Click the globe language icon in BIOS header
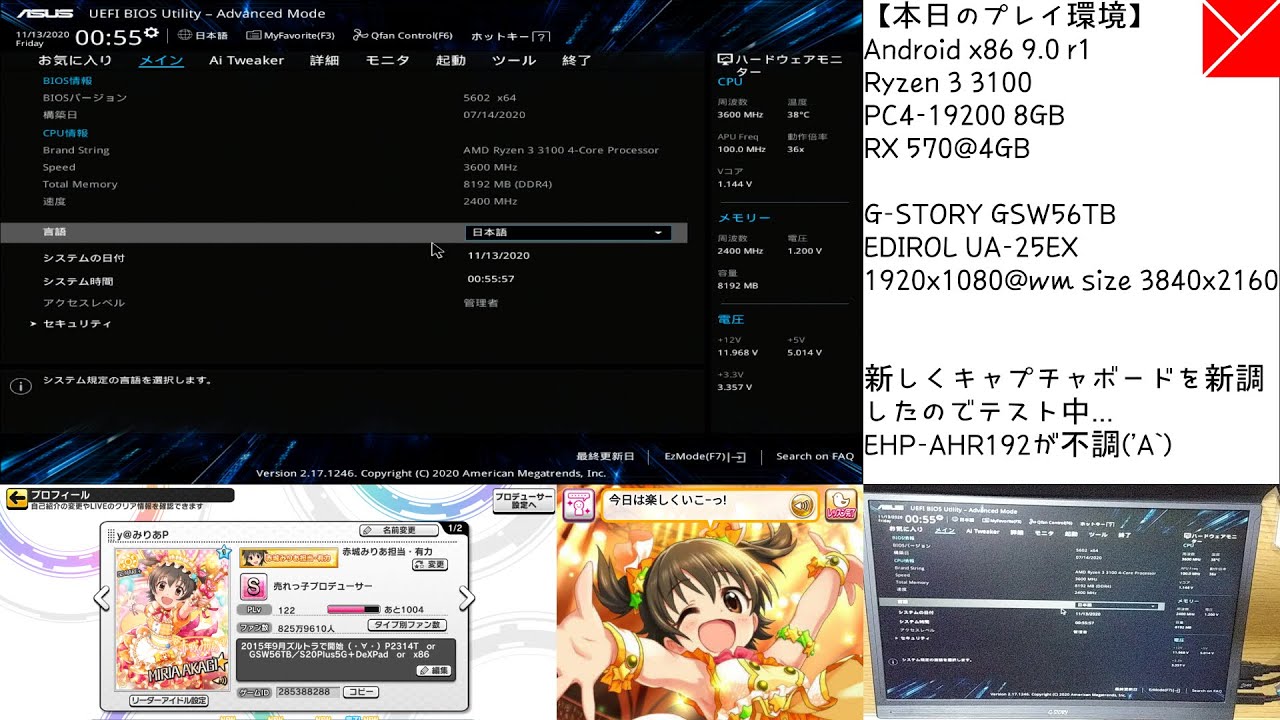The width and height of the screenshot is (1280, 720). click(185, 35)
